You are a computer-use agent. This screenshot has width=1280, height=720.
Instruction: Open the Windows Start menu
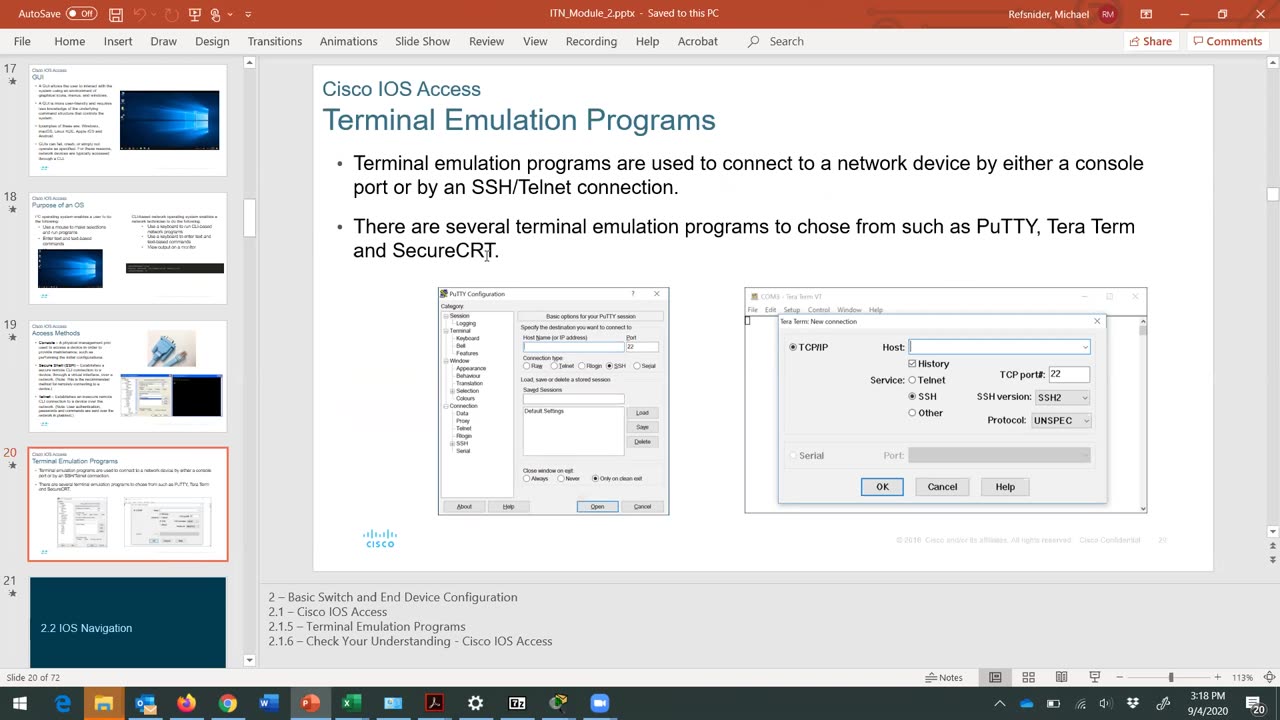point(19,703)
